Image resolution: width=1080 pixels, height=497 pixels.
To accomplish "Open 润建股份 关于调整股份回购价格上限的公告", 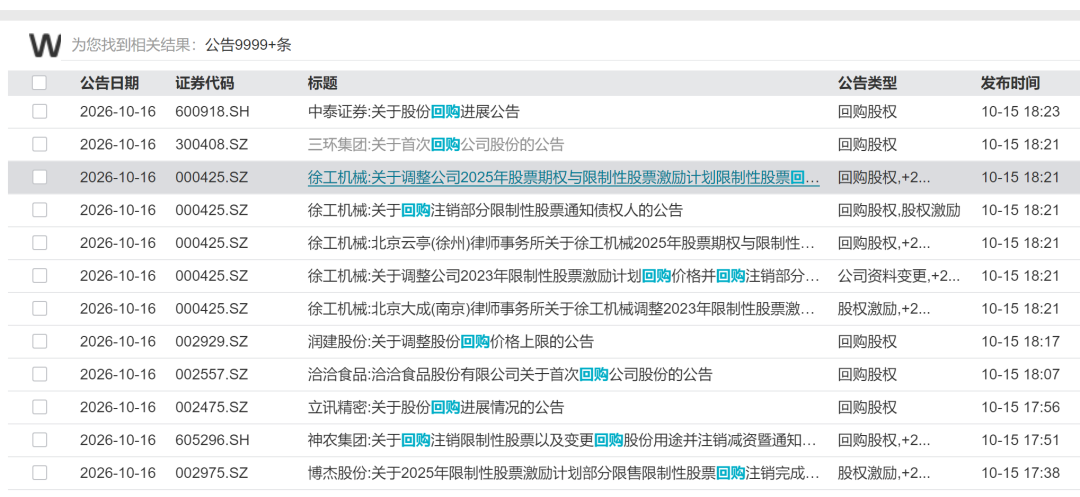I will coord(450,341).
